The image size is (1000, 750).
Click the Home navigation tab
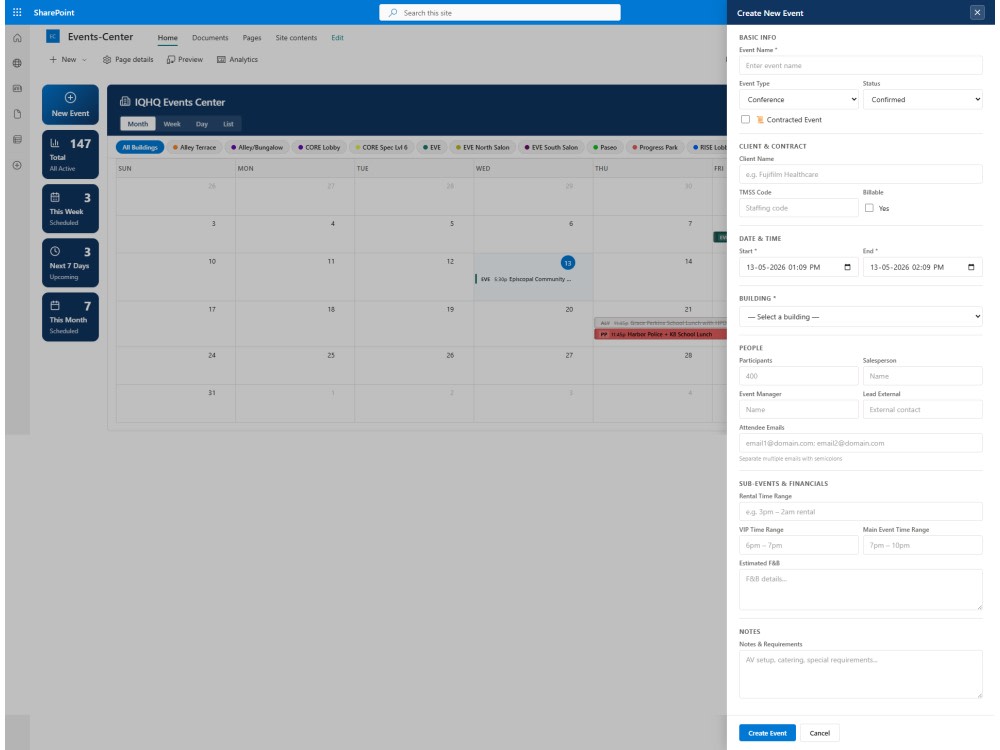pyautogui.click(x=168, y=38)
